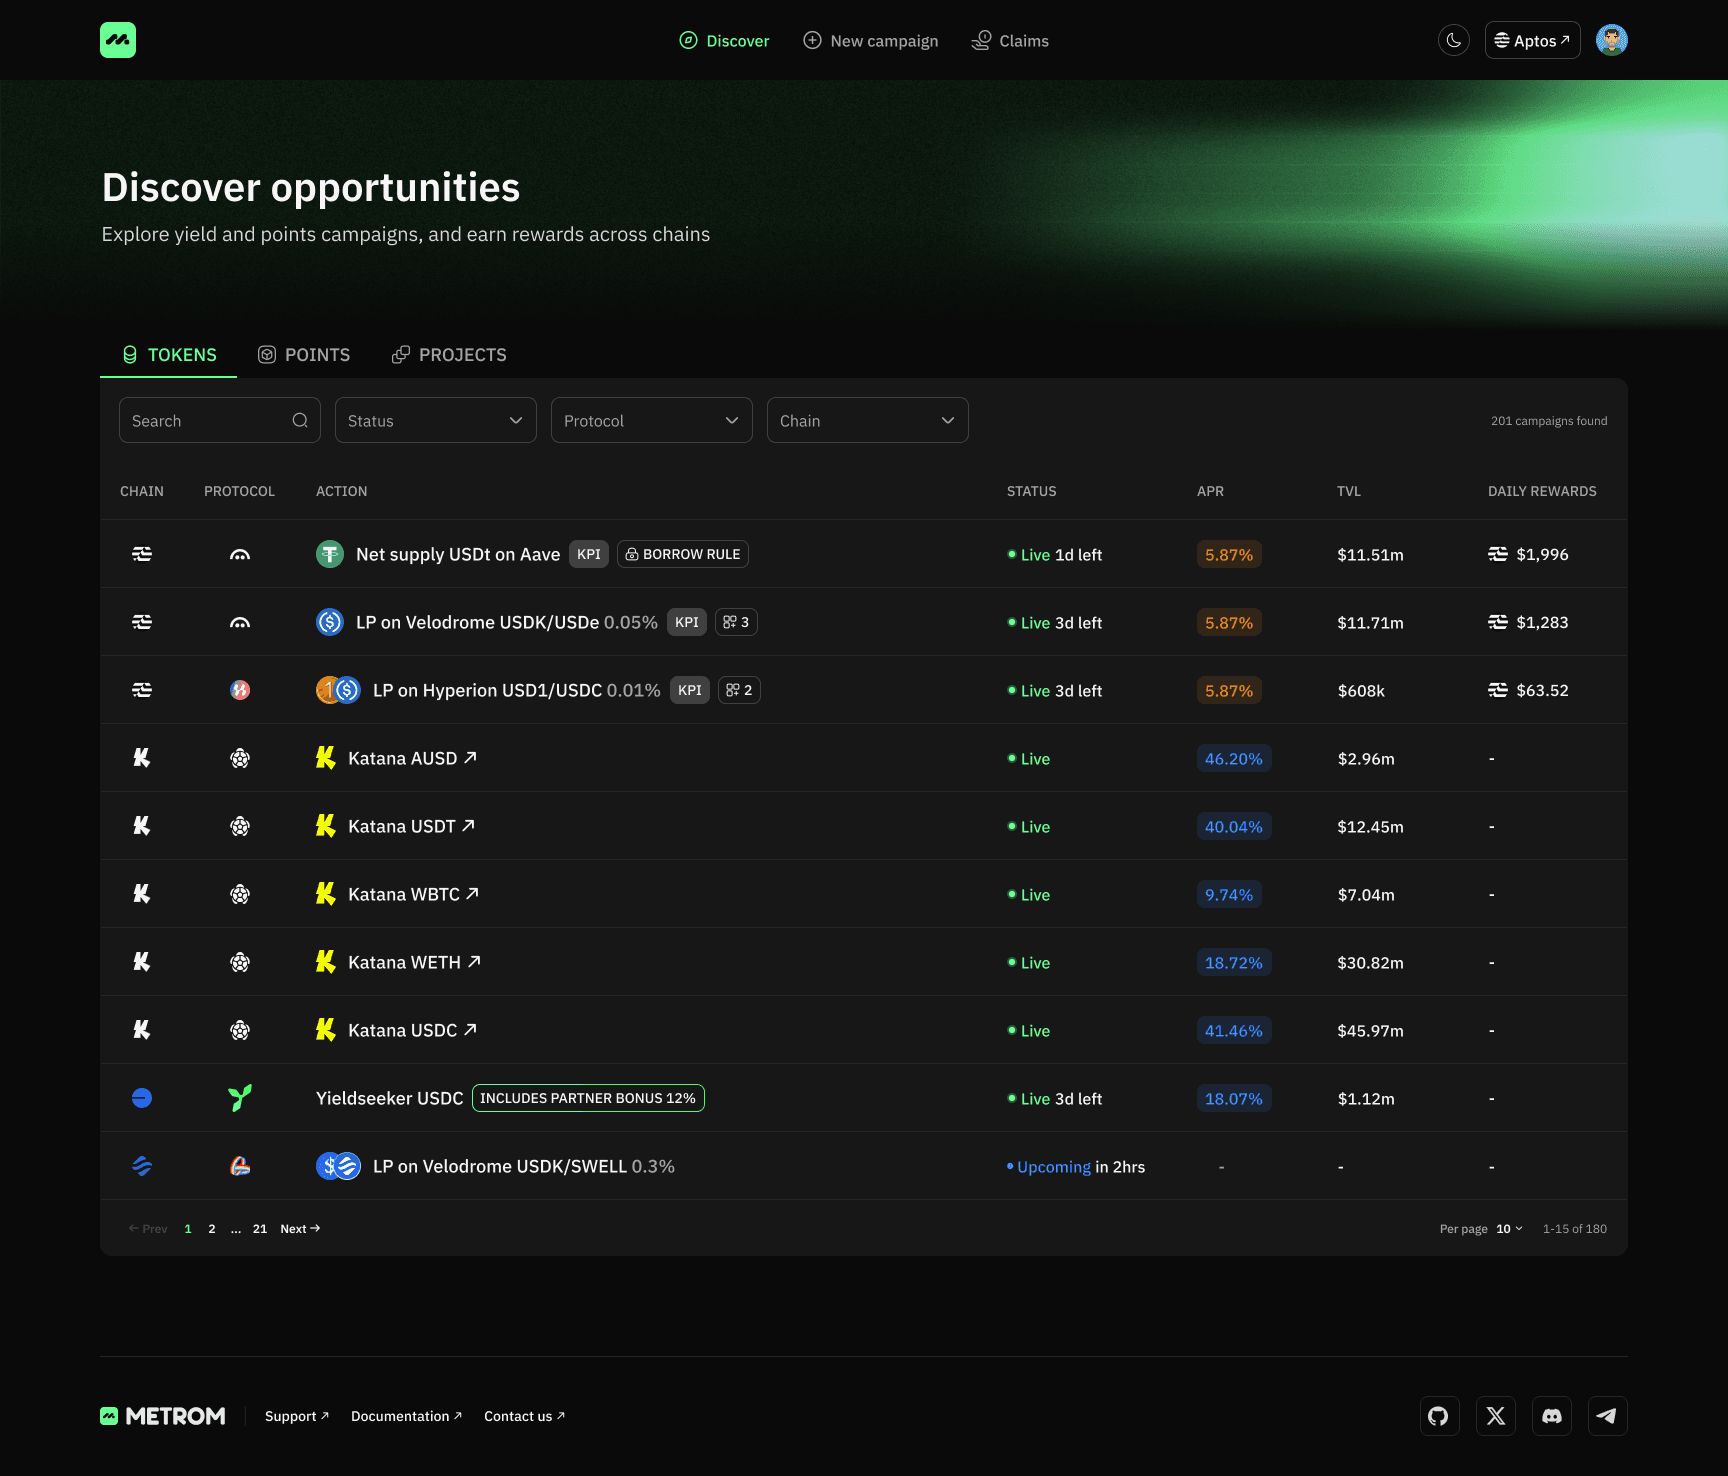Screen dimensions: 1728x1476
Task: Switch to the TOKENS tab
Action: [x=169, y=355]
